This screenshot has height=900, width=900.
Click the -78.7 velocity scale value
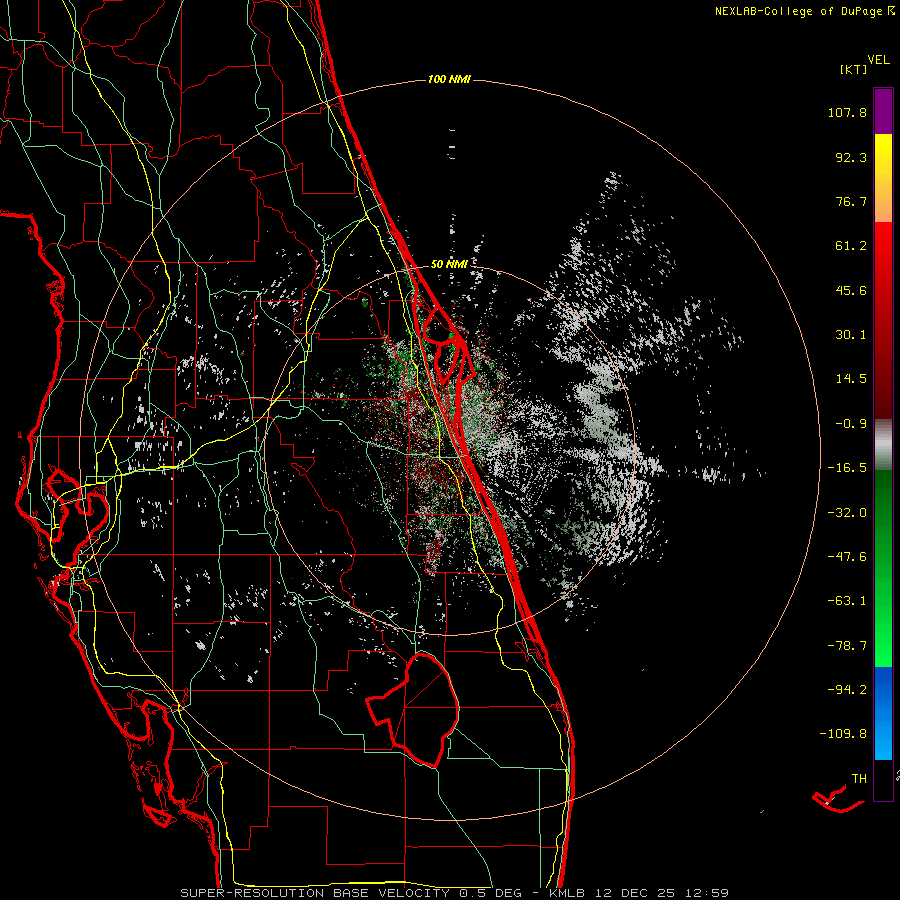point(847,646)
